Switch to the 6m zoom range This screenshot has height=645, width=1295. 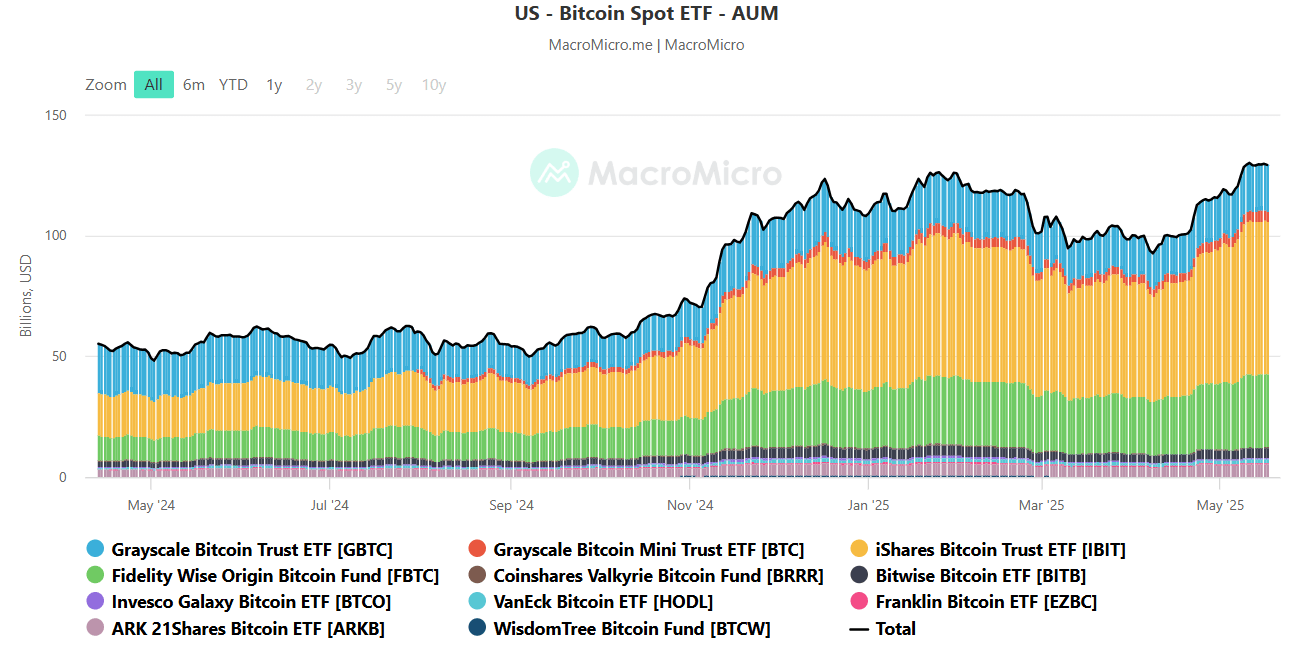coord(193,85)
